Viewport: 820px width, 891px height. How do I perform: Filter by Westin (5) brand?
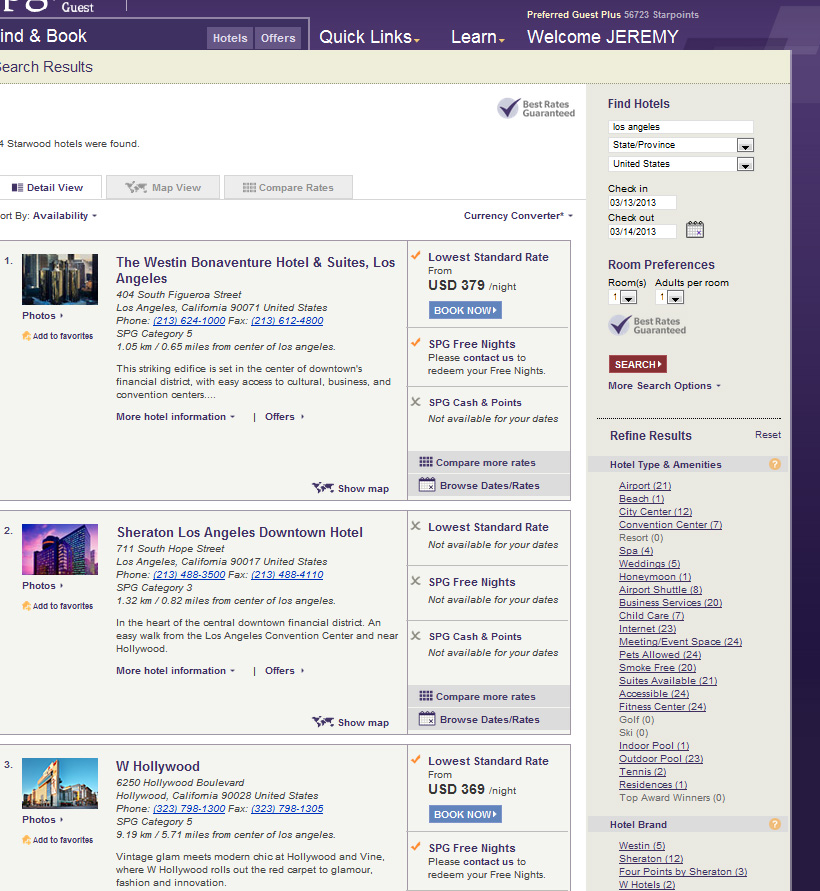click(642, 846)
